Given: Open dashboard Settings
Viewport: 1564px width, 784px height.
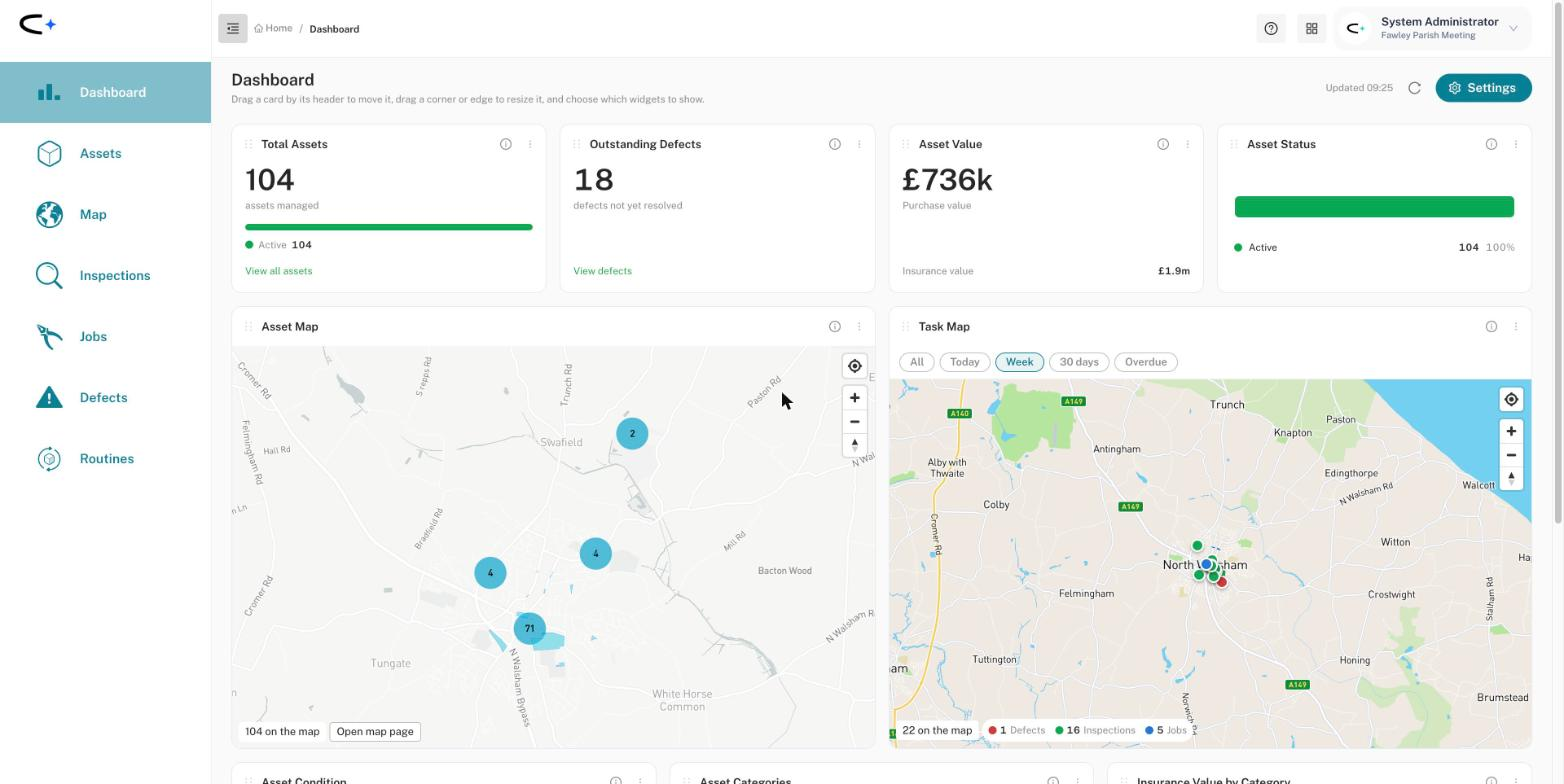Looking at the screenshot, I should tap(1484, 88).
